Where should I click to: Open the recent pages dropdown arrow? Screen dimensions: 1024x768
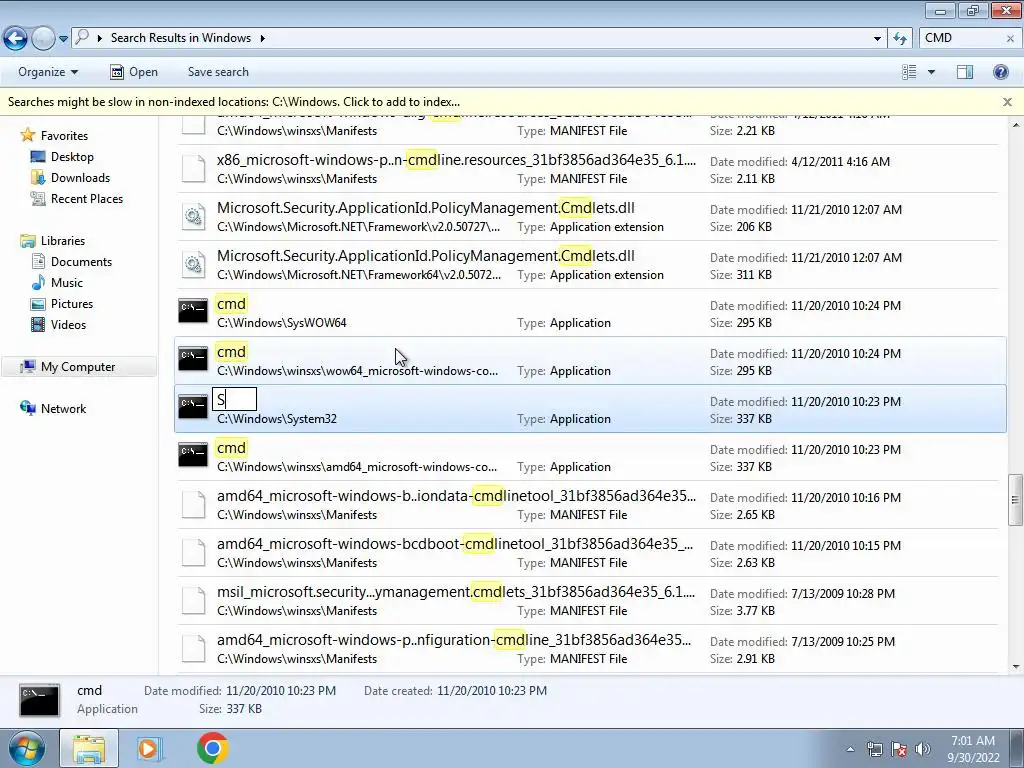coord(63,39)
